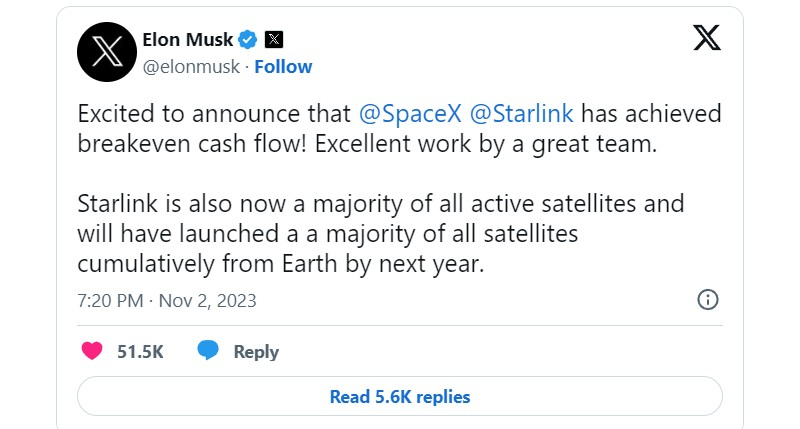The image size is (800, 429).
Task: Open the circled info icon
Action: (x=707, y=300)
